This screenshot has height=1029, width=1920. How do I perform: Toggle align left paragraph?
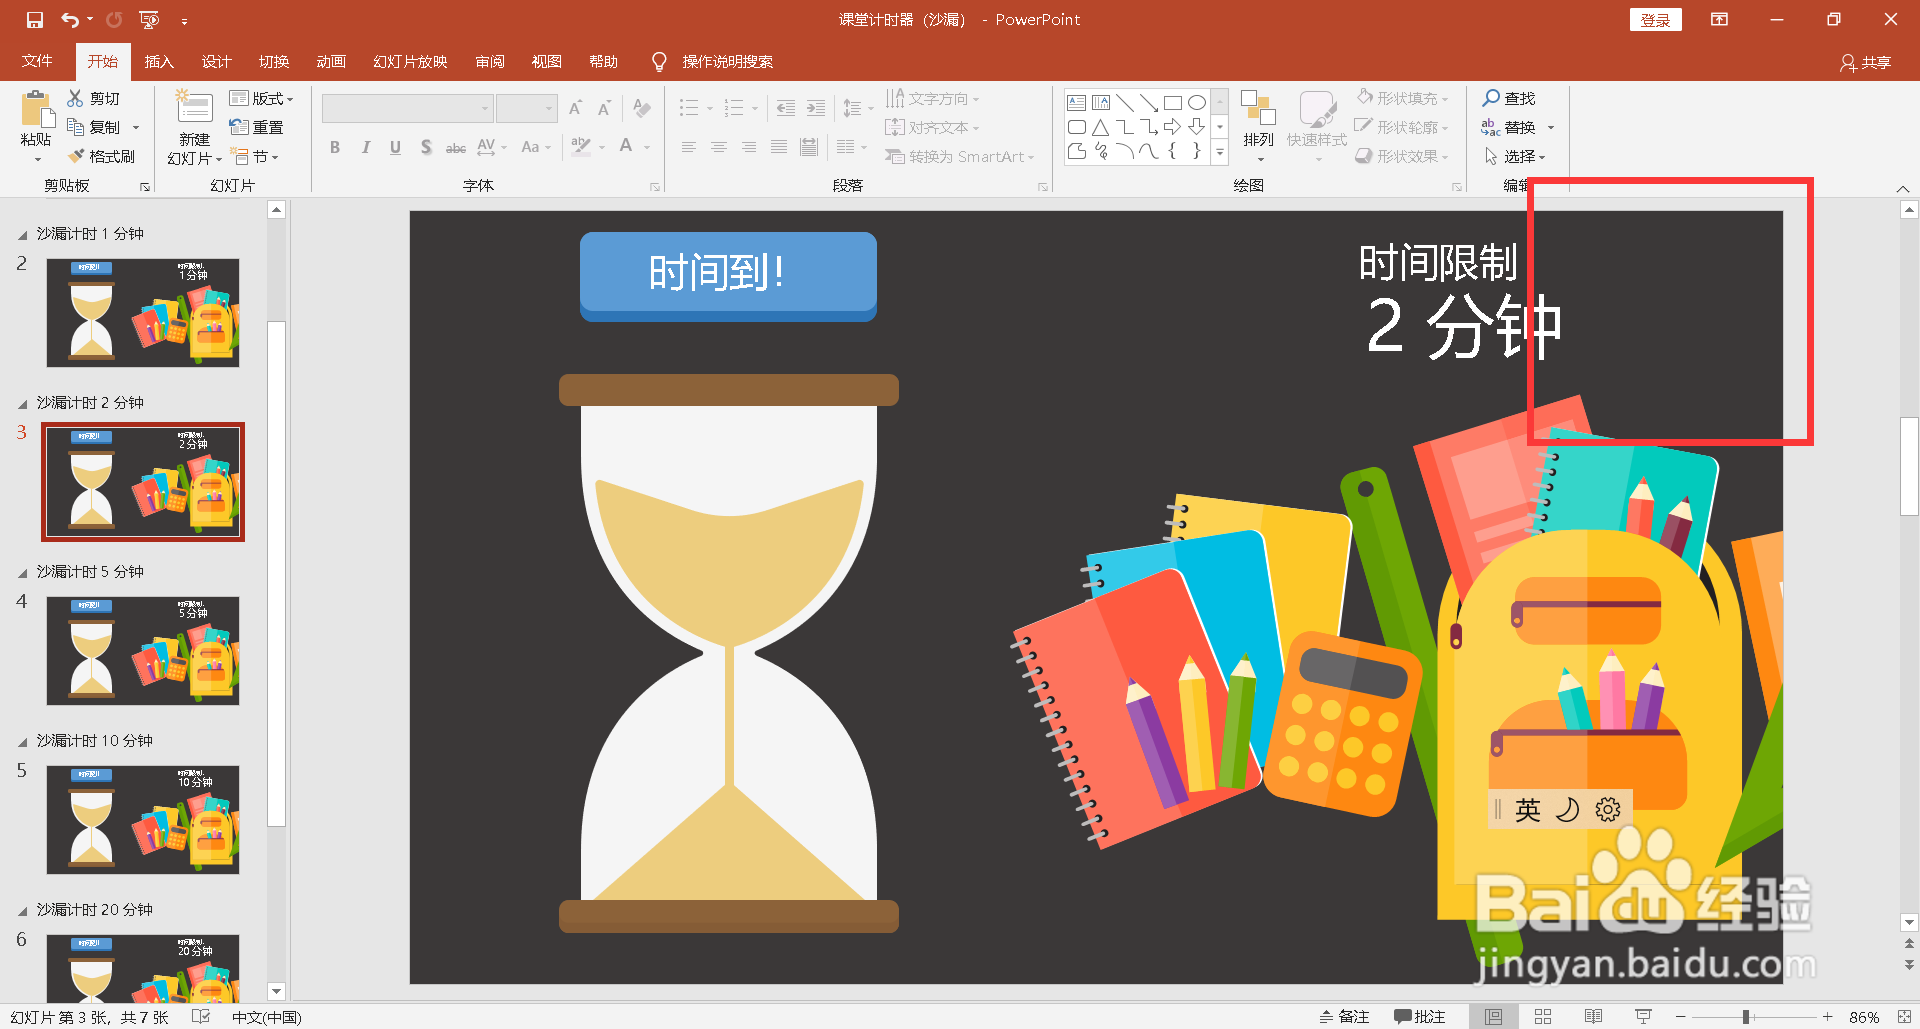point(689,147)
